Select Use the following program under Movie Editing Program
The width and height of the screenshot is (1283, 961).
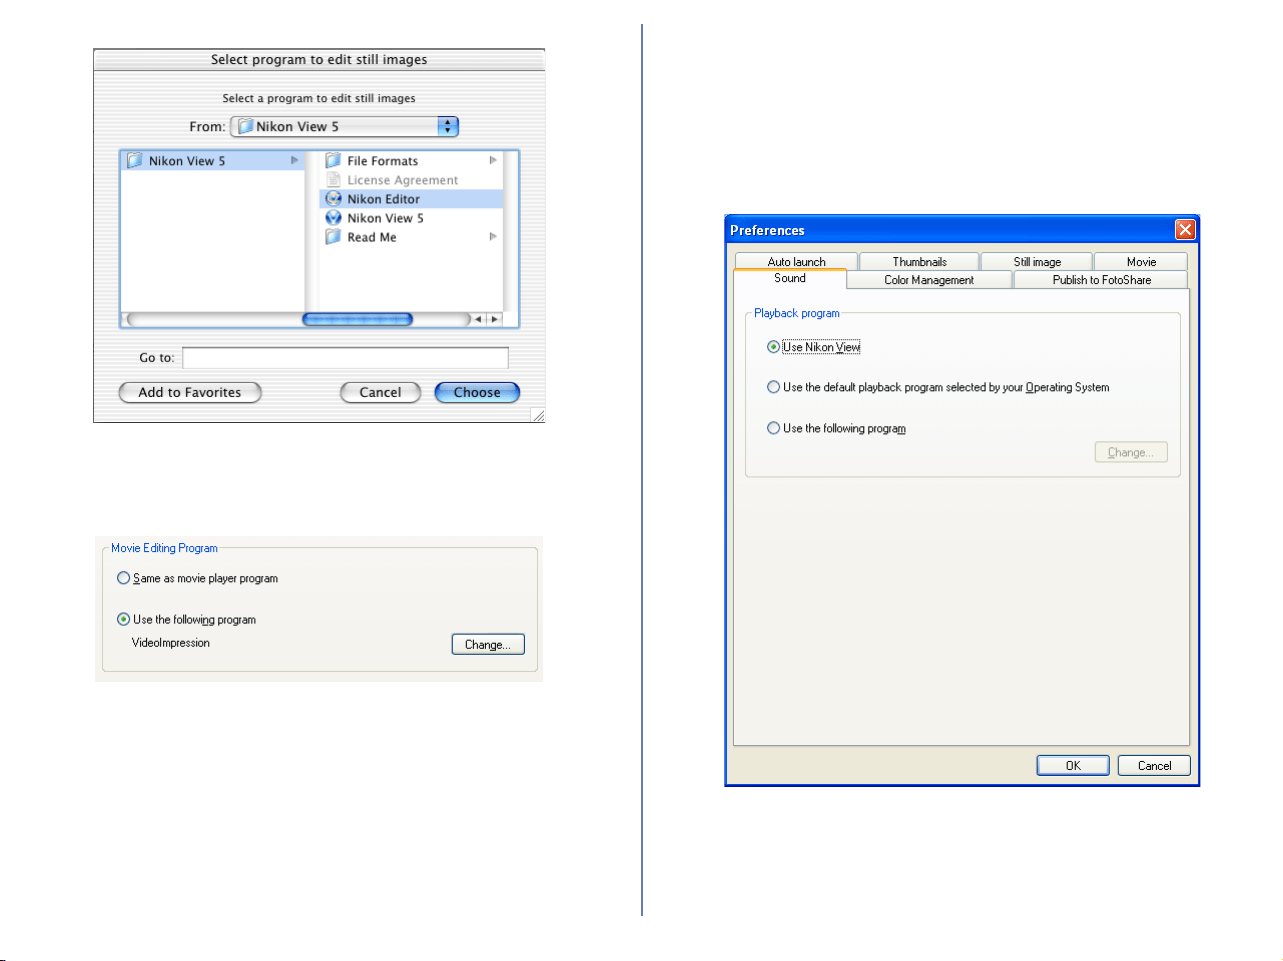(x=123, y=619)
